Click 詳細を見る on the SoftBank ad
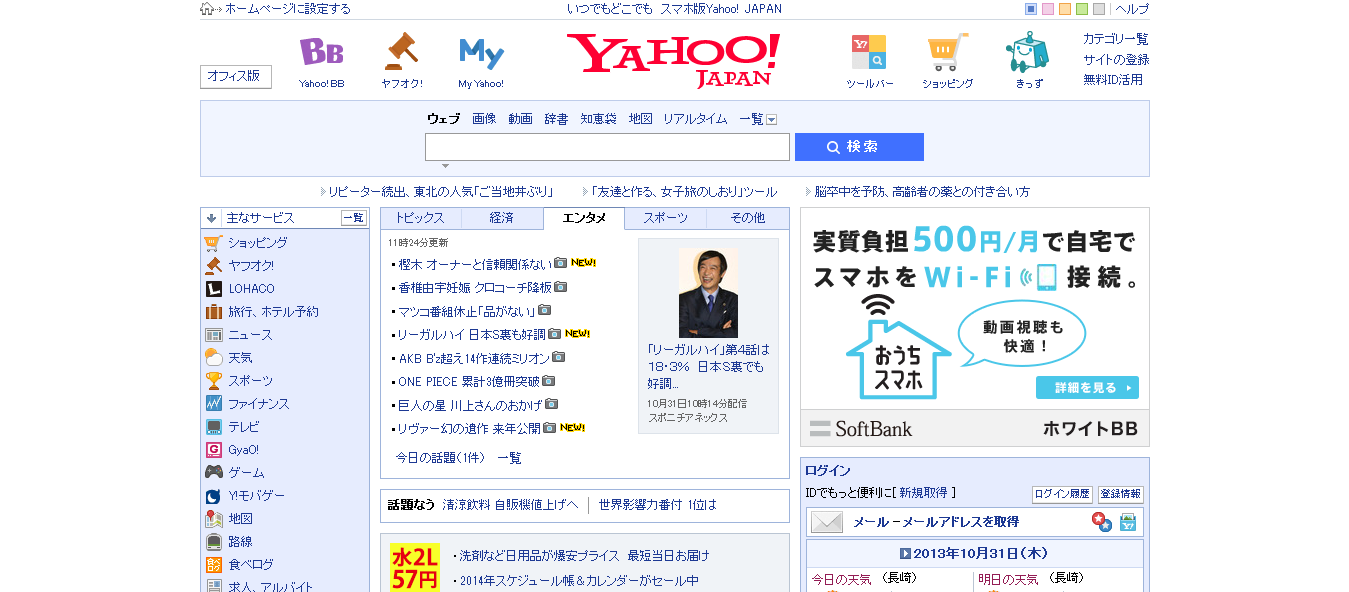Screen dimensions: 1349x592 coord(1087,388)
